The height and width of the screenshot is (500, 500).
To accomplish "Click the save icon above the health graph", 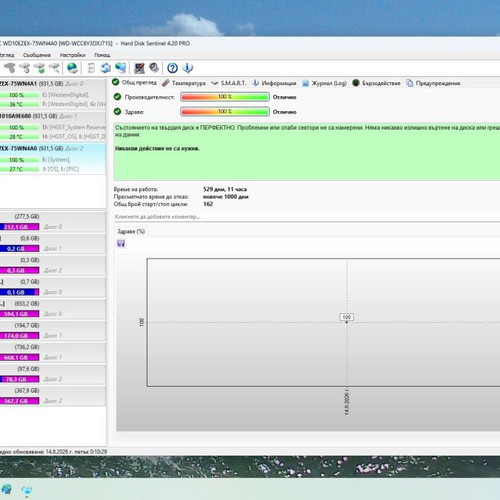I will [x=121, y=244].
